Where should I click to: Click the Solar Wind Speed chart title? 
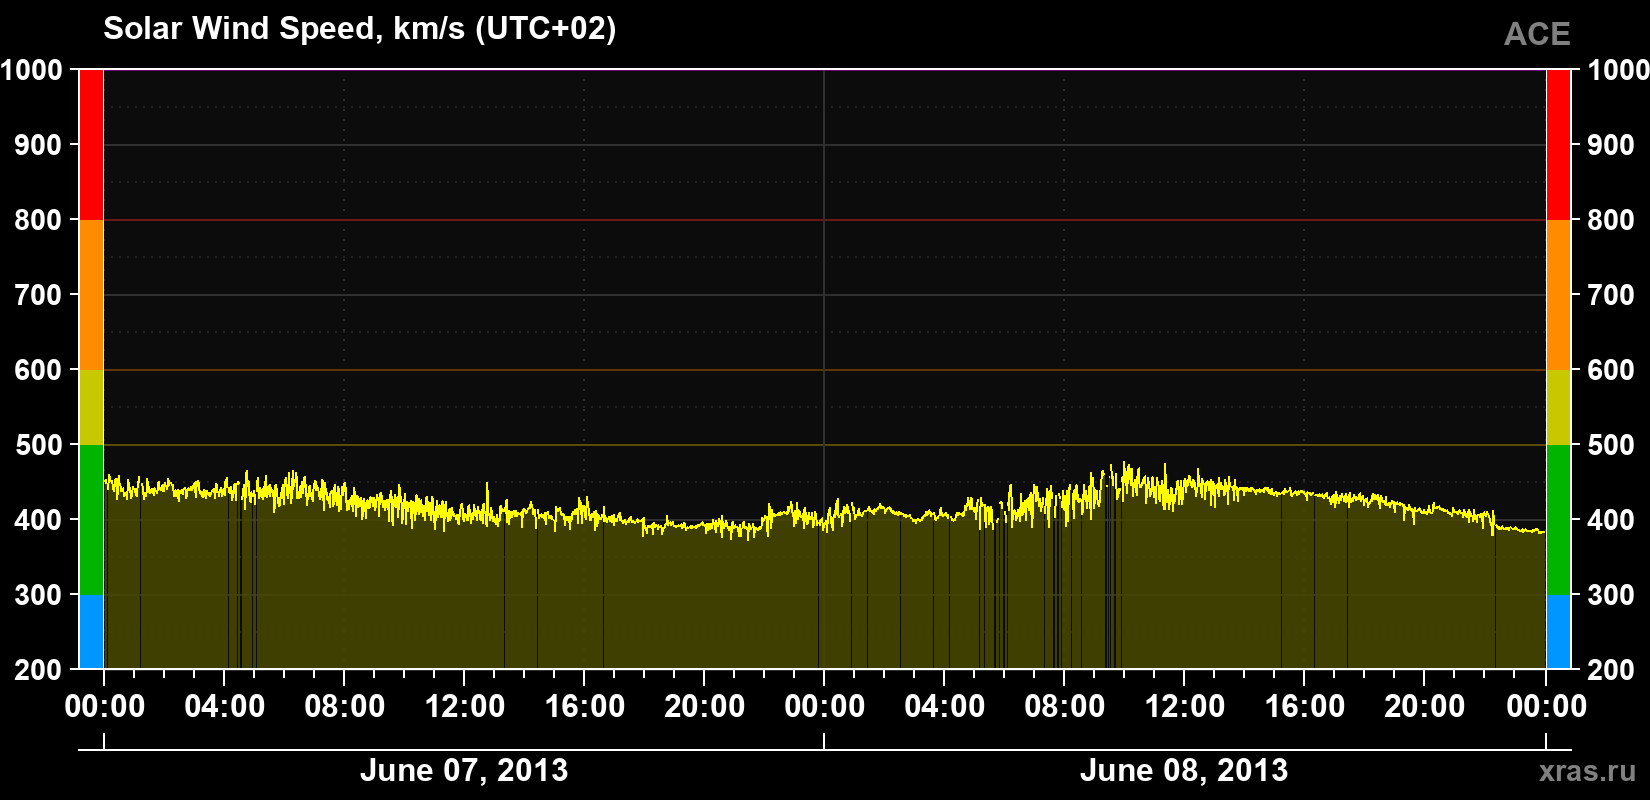pos(360,29)
